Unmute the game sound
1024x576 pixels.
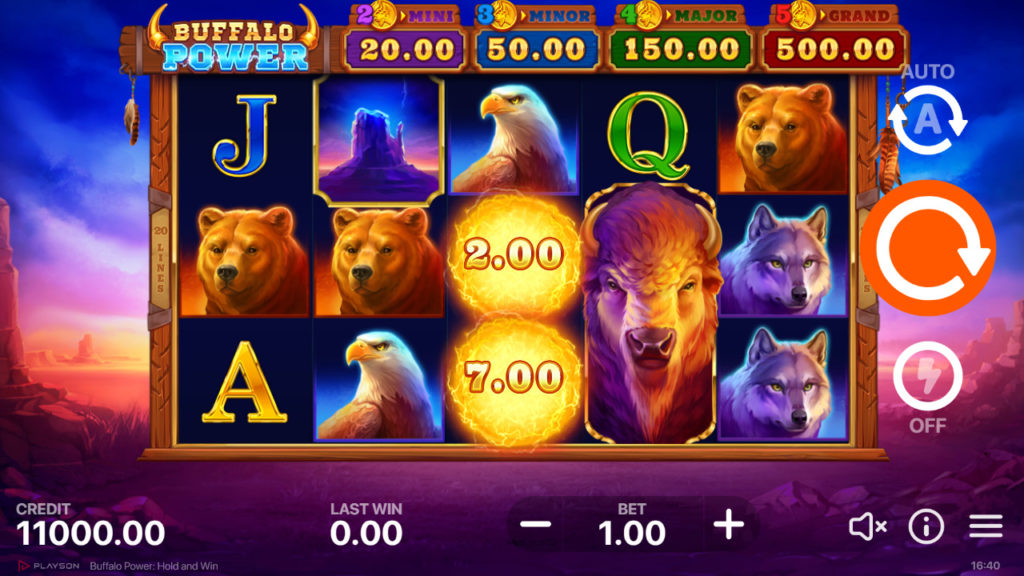(x=867, y=526)
